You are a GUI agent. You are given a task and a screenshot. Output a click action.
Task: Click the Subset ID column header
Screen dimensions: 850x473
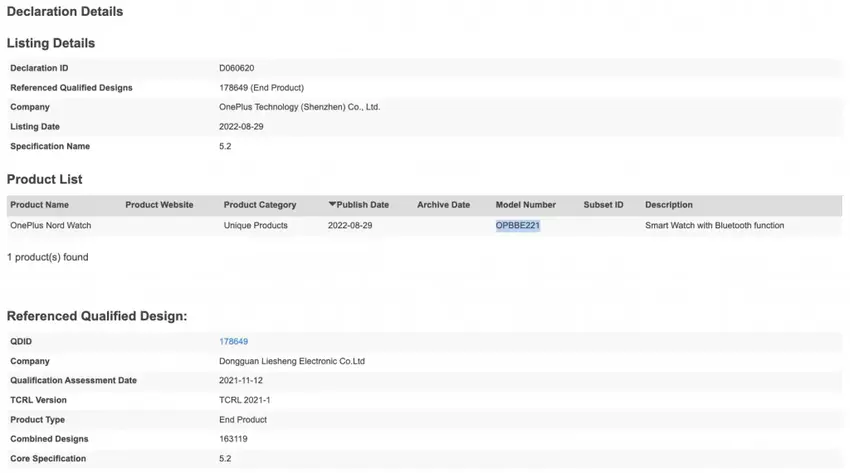[x=603, y=205]
